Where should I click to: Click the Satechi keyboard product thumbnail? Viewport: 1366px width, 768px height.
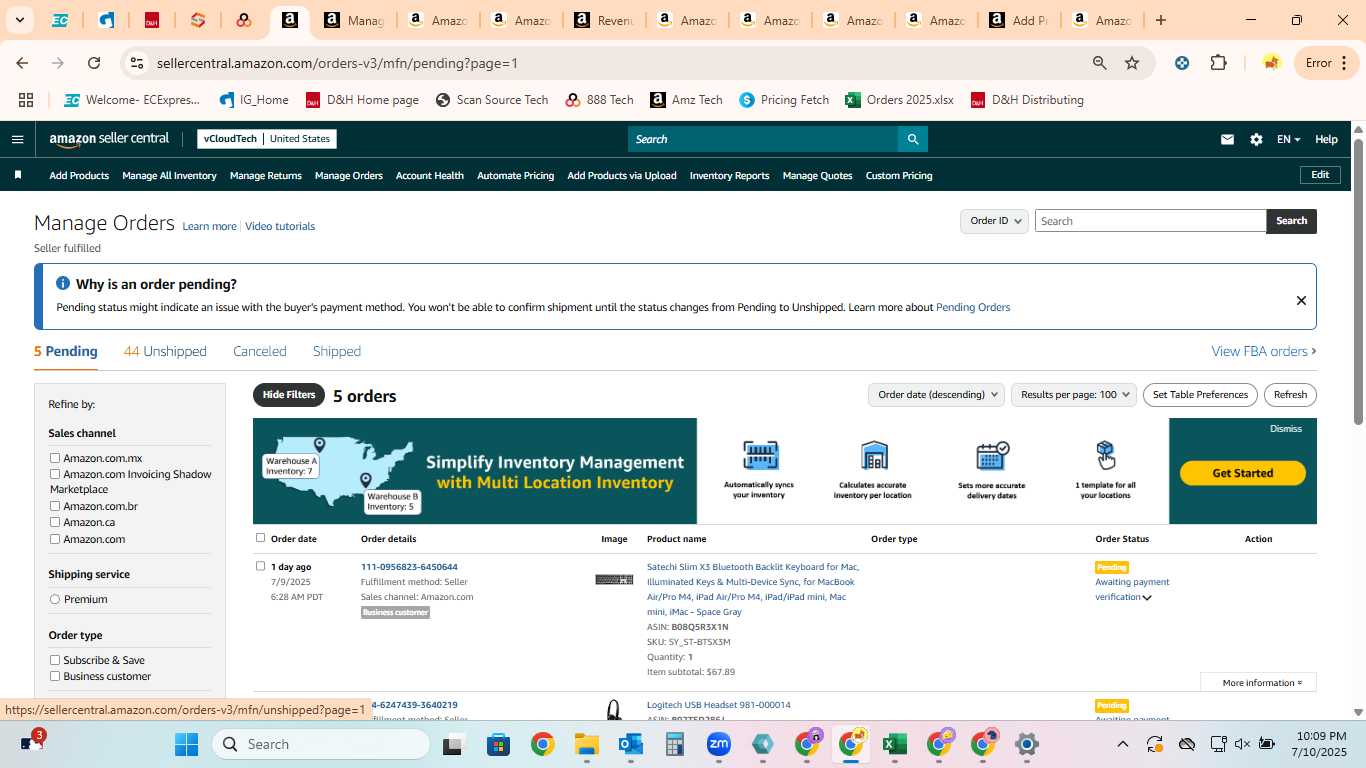pos(614,579)
